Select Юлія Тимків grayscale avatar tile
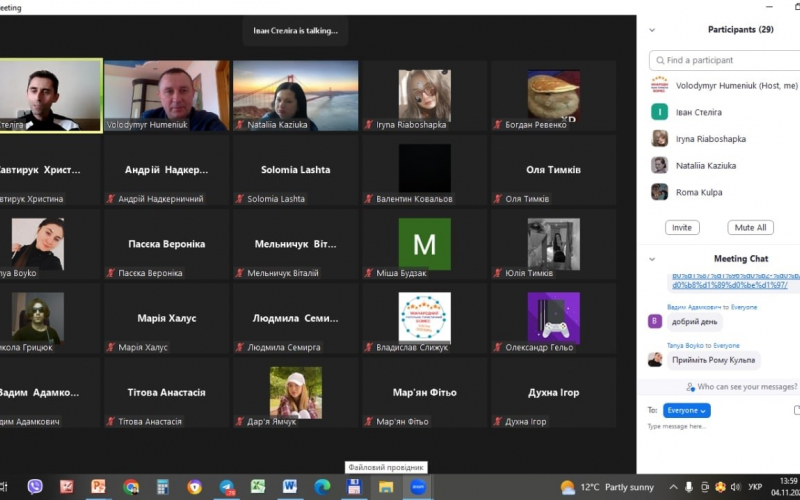The width and height of the screenshot is (800, 500). click(554, 244)
